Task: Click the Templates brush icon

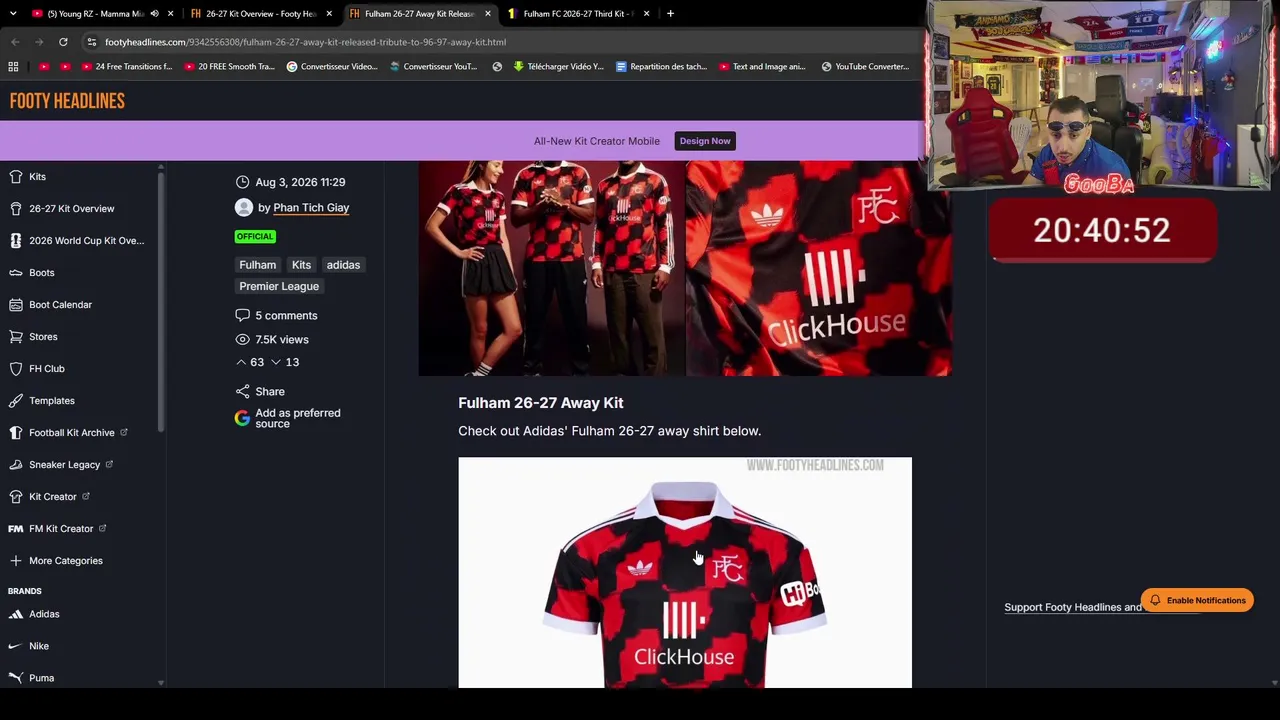Action: [x=15, y=401]
